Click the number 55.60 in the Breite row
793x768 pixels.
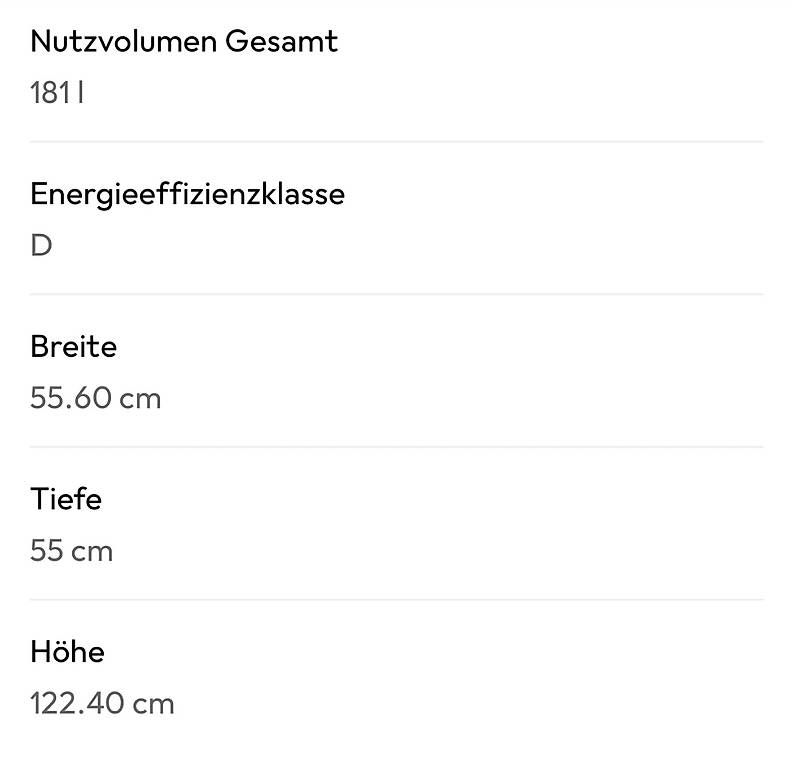pyautogui.click(x=71, y=398)
